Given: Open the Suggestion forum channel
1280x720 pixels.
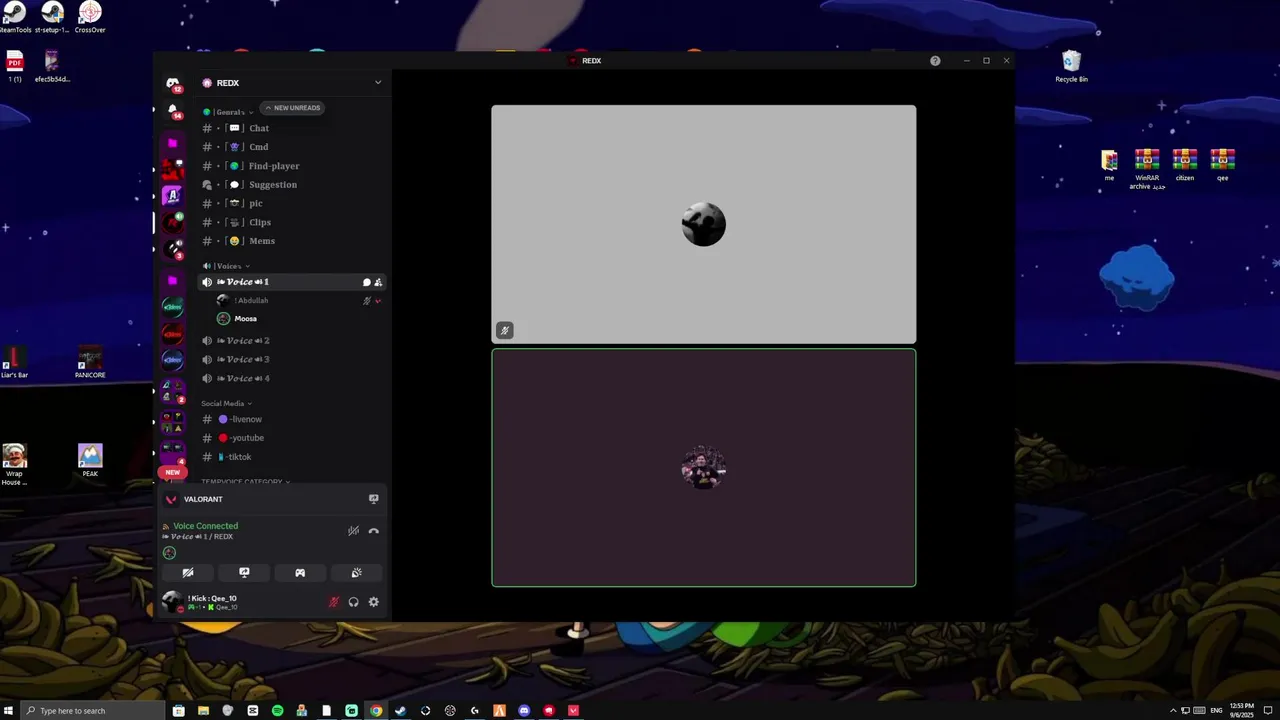Looking at the screenshot, I should click(292, 185).
